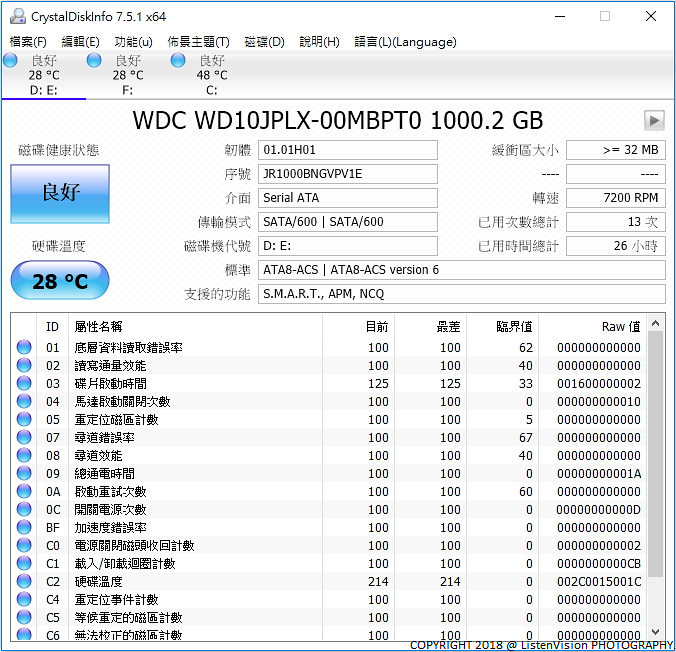Click the 28 °C temperature button
The height and width of the screenshot is (652, 676).
point(60,280)
